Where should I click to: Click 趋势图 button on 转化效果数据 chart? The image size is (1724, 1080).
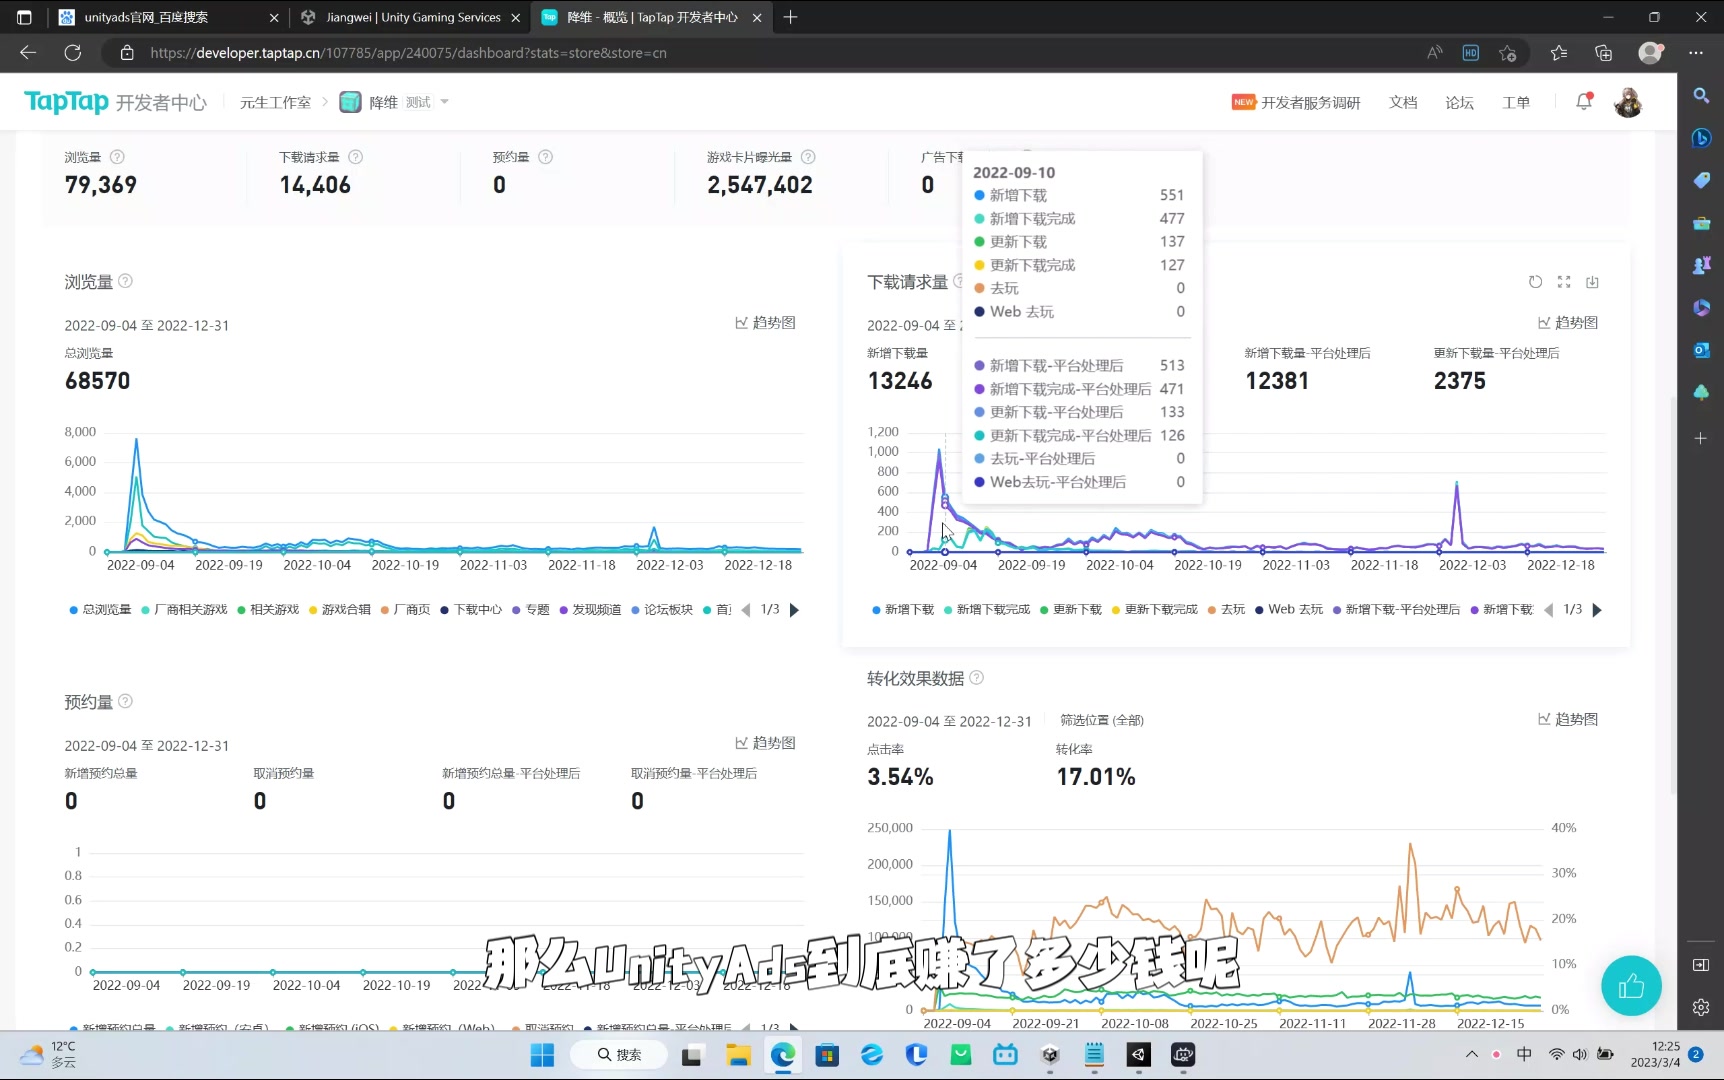coord(1567,719)
